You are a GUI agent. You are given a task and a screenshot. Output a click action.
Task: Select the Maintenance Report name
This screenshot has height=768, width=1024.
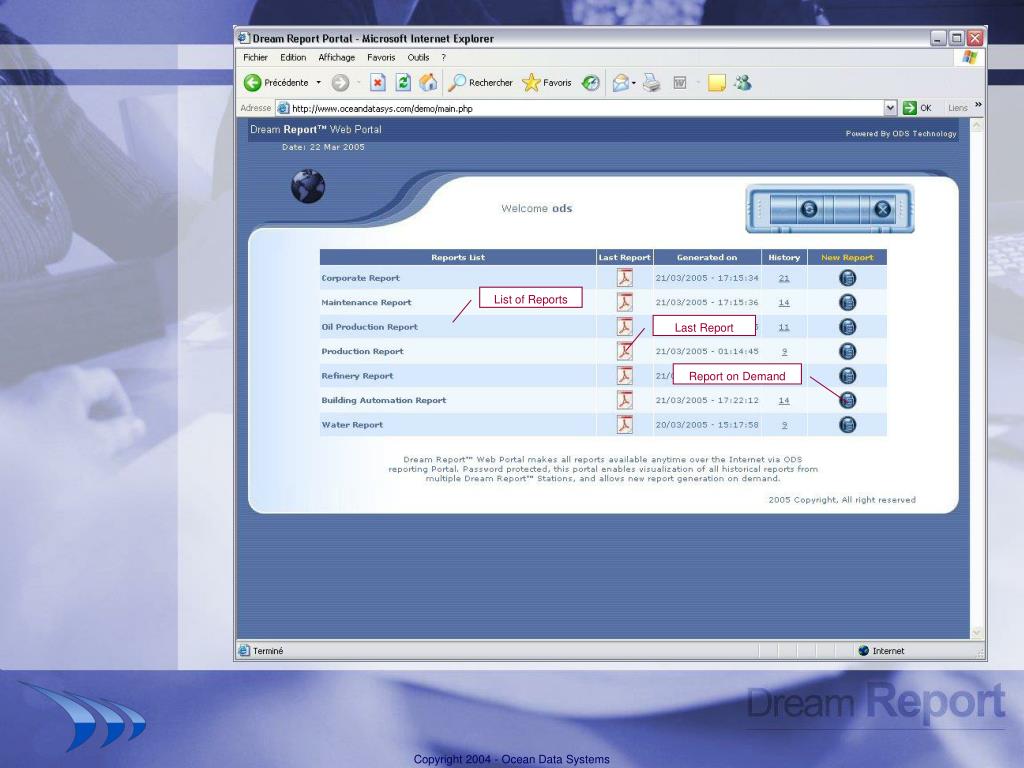(366, 302)
